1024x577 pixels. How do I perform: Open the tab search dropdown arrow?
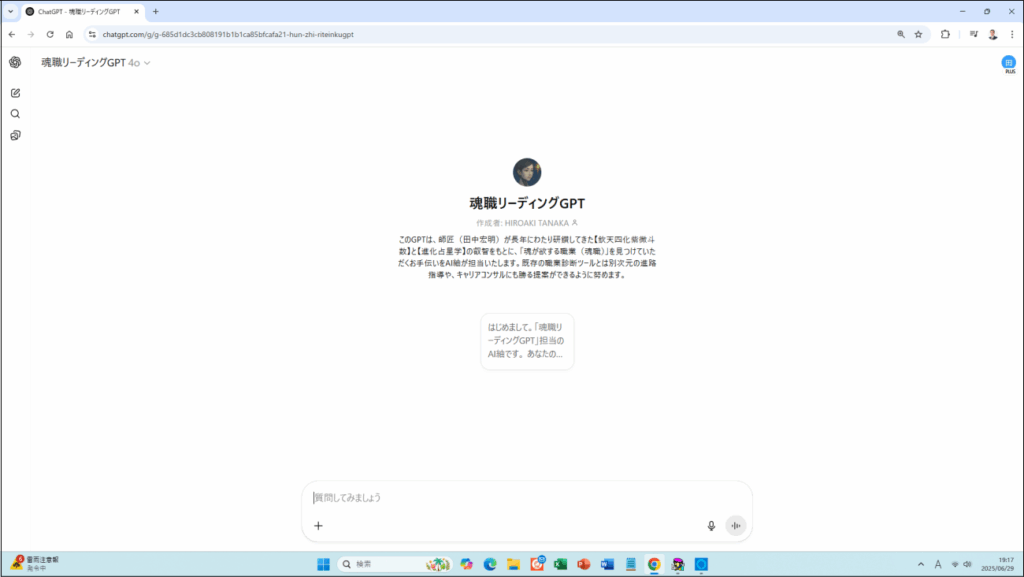pyautogui.click(x=10, y=12)
